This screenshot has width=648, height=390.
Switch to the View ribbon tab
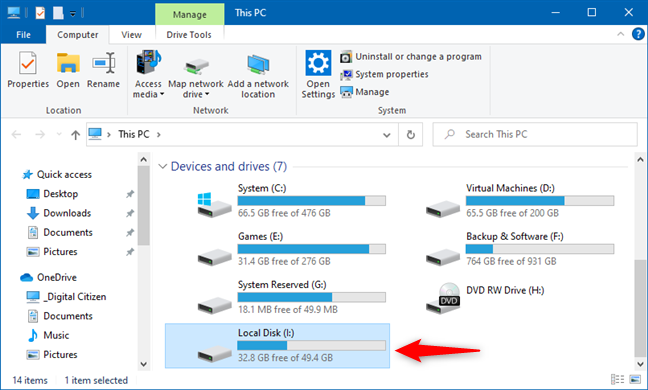click(131, 35)
